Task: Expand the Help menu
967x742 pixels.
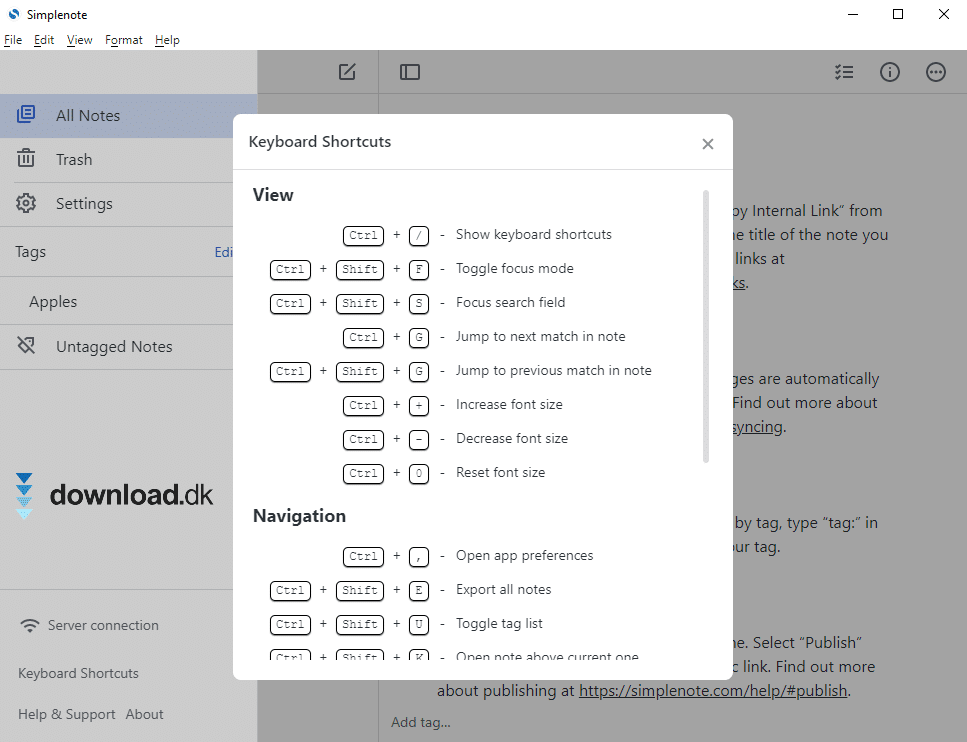Action: (167, 40)
